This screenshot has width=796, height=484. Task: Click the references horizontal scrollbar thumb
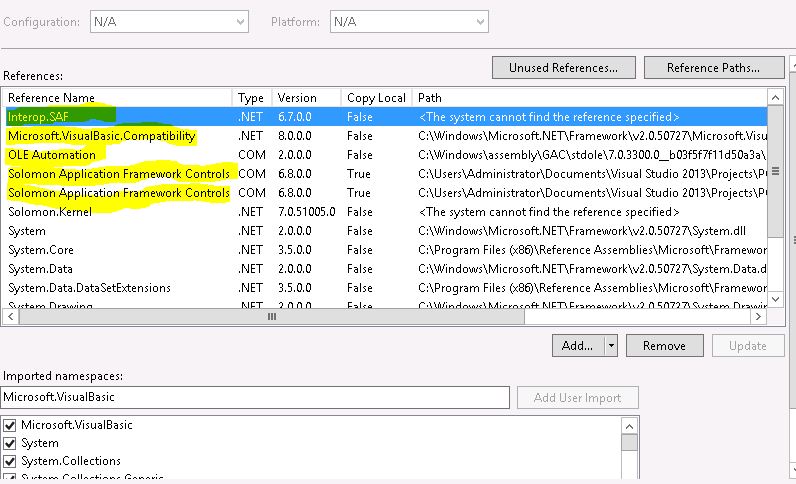[x=272, y=317]
